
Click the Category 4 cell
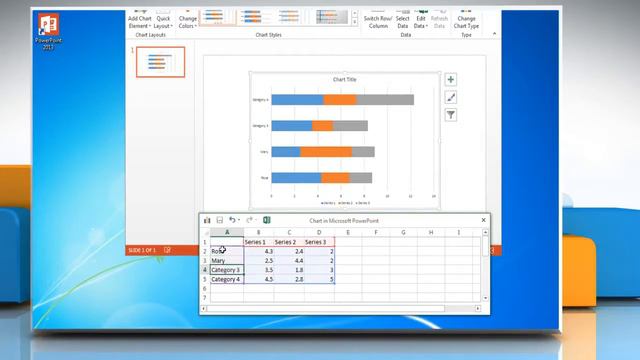click(227, 280)
